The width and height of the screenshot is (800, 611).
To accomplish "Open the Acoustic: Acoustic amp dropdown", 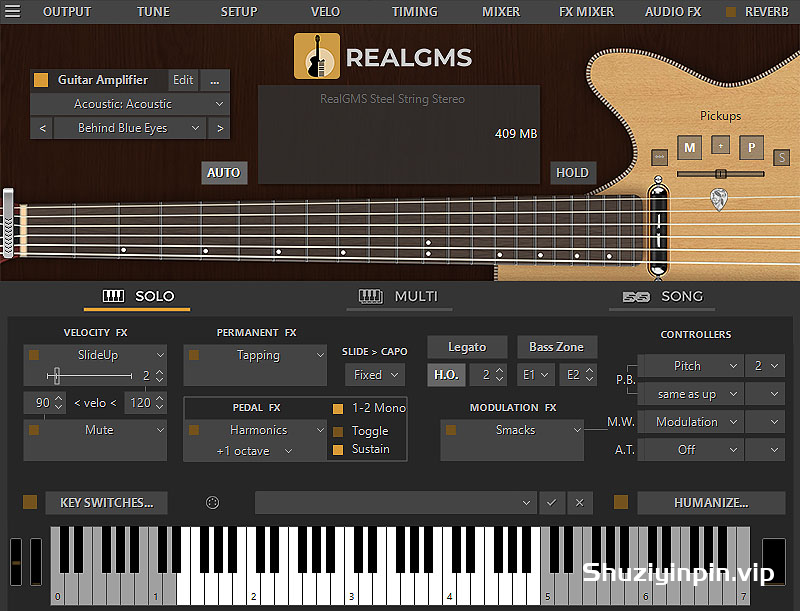I will [130, 104].
